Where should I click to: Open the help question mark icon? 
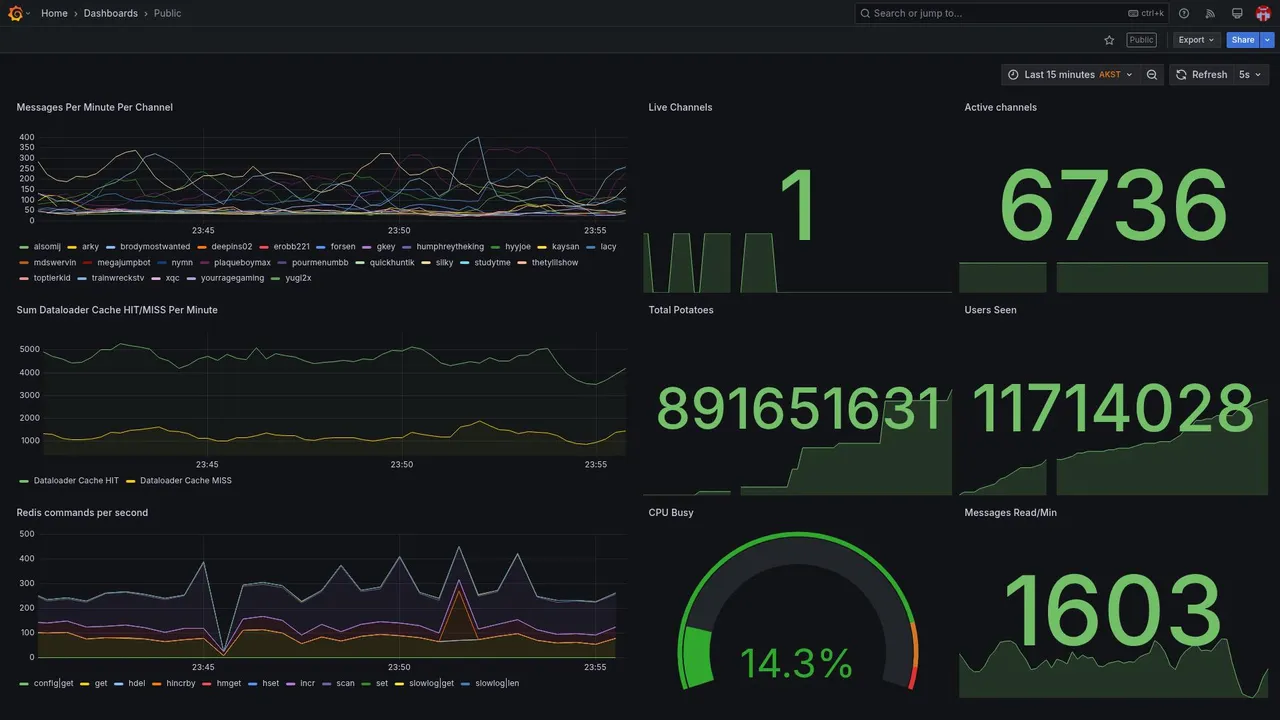coord(1184,13)
